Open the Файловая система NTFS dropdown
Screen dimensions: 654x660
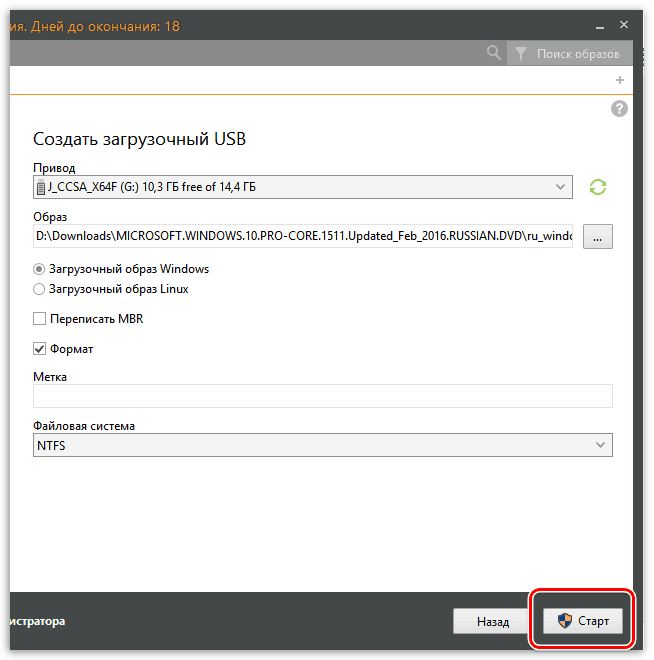point(600,445)
